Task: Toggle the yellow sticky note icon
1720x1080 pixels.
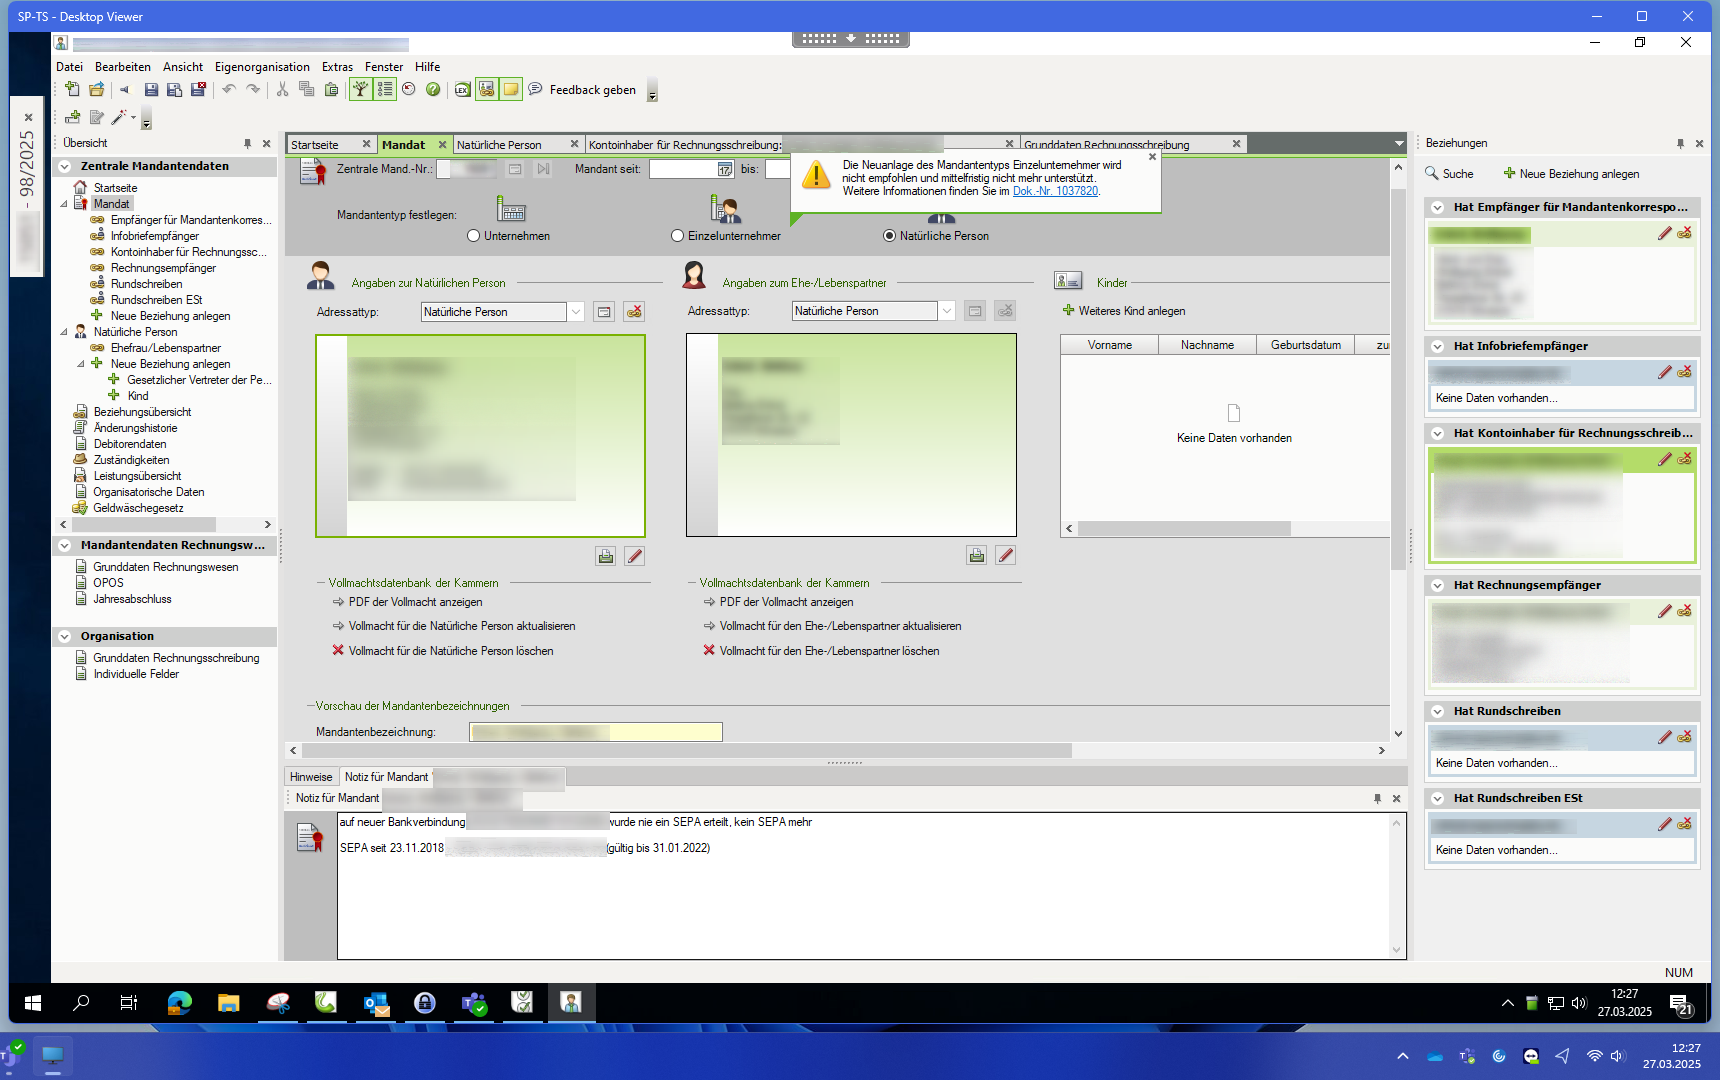Action: (x=511, y=90)
